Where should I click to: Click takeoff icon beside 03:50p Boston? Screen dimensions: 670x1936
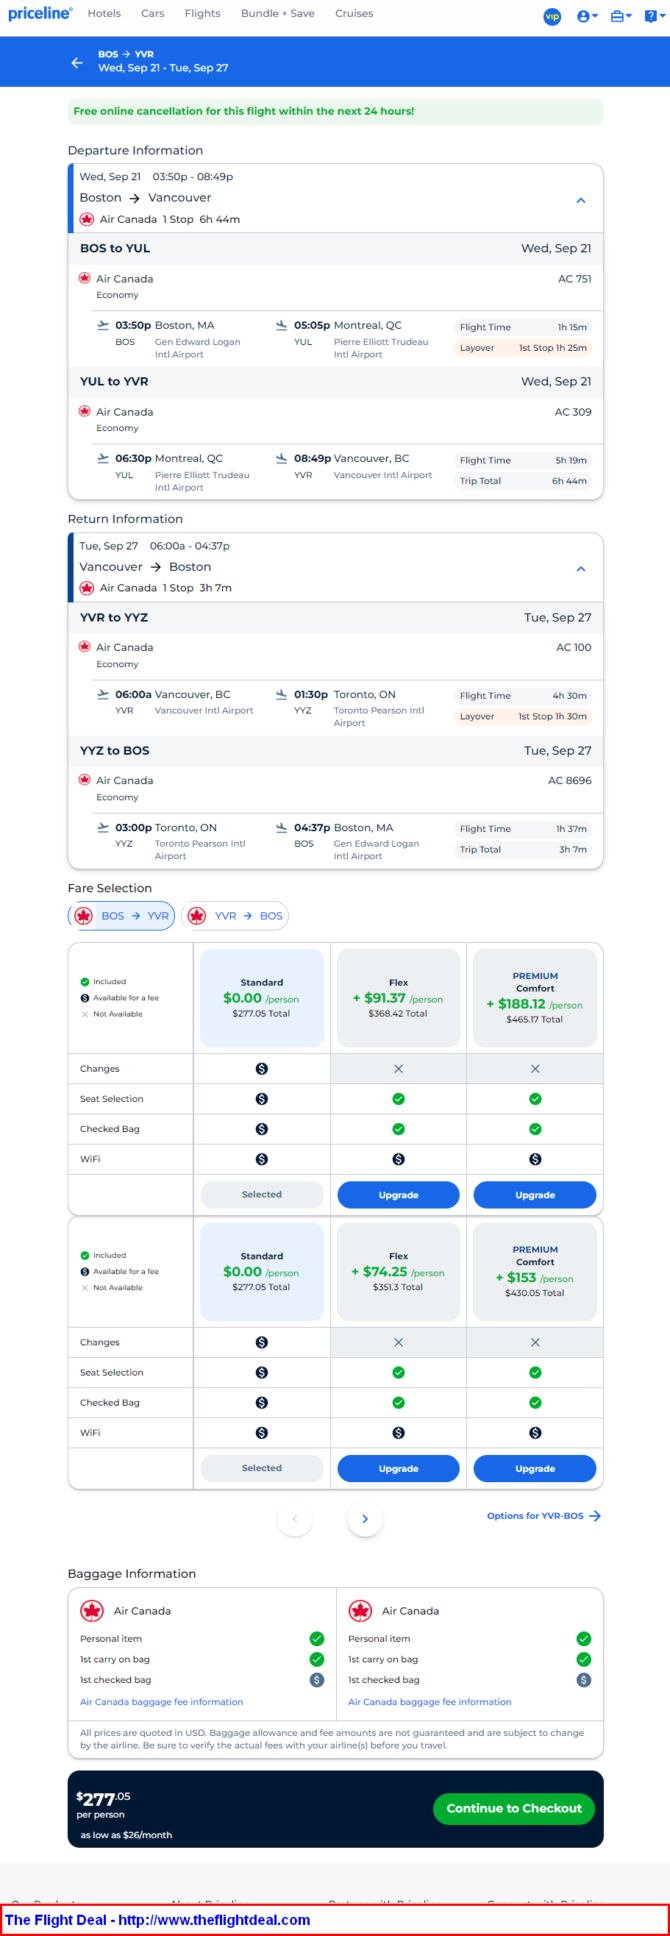coord(103,325)
